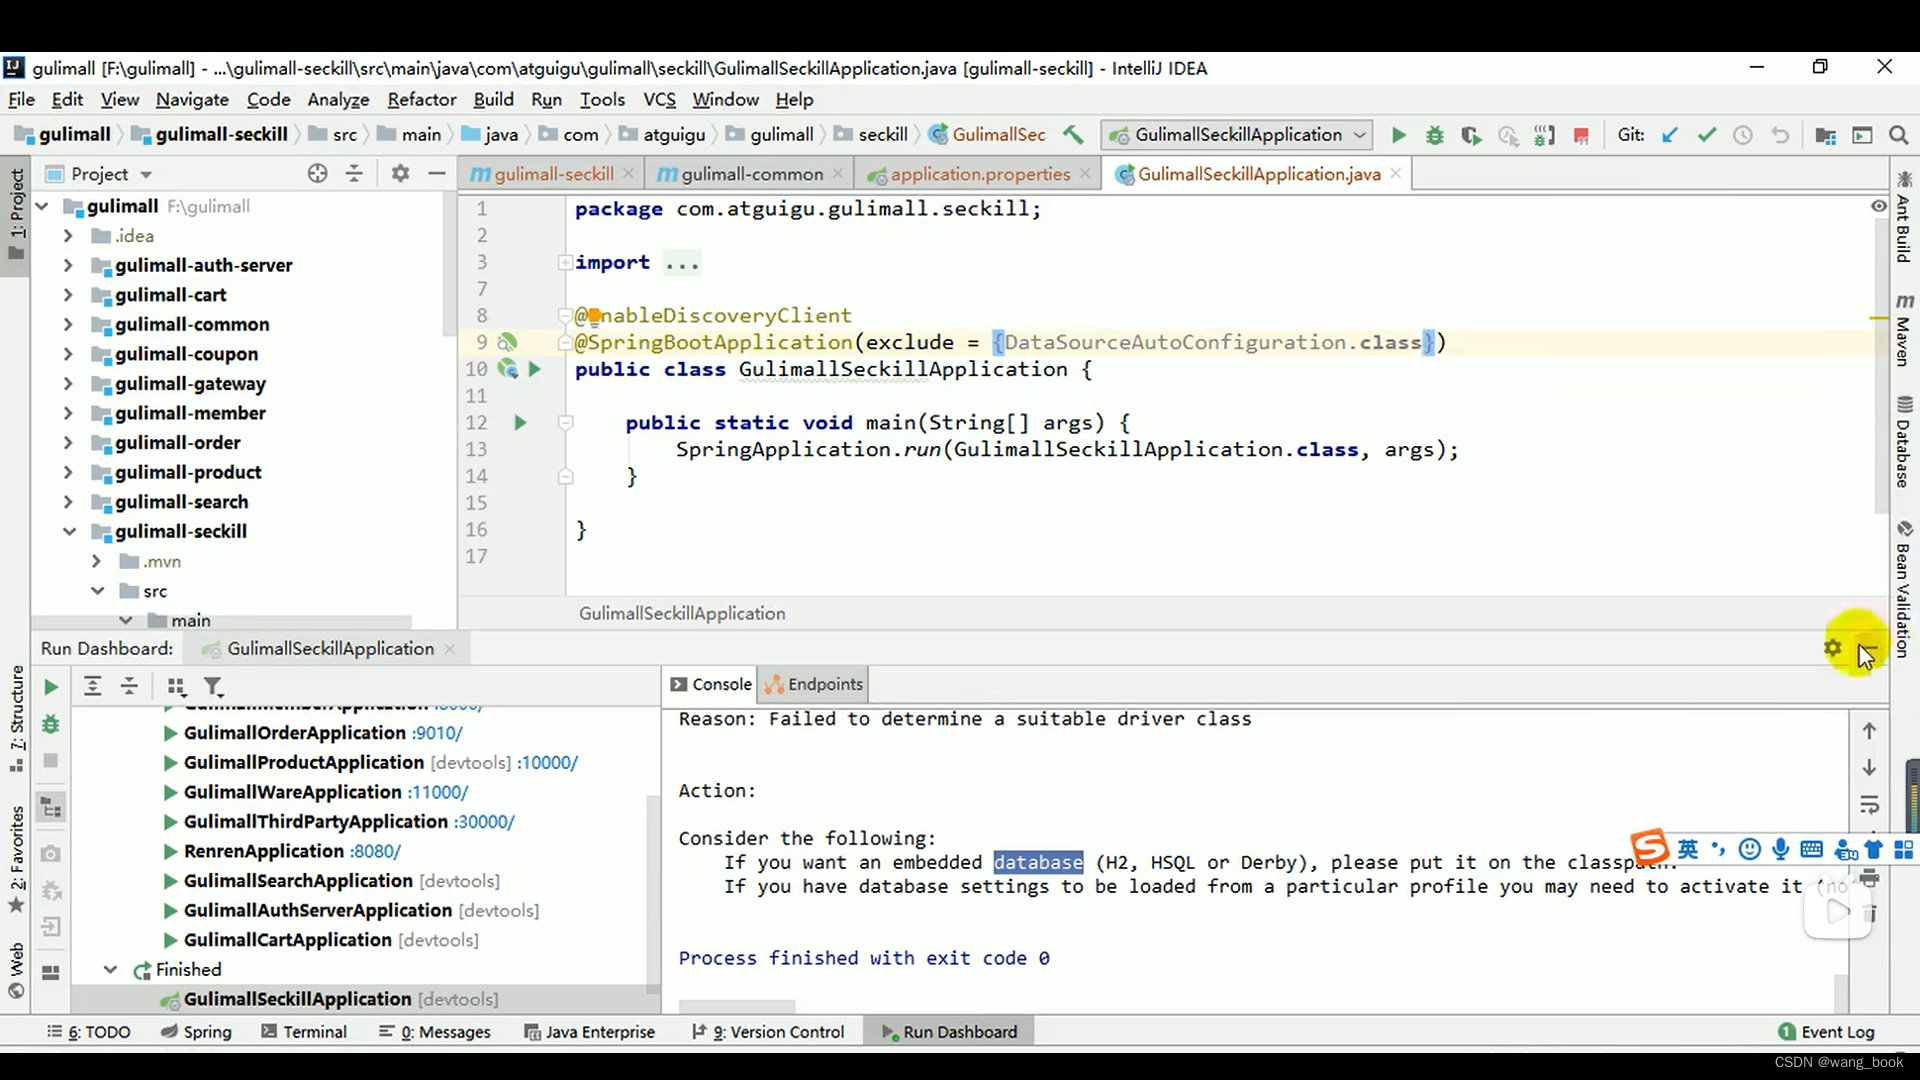Build project with hammer icon
Screen dimensions: 1920x1080
click(1073, 134)
